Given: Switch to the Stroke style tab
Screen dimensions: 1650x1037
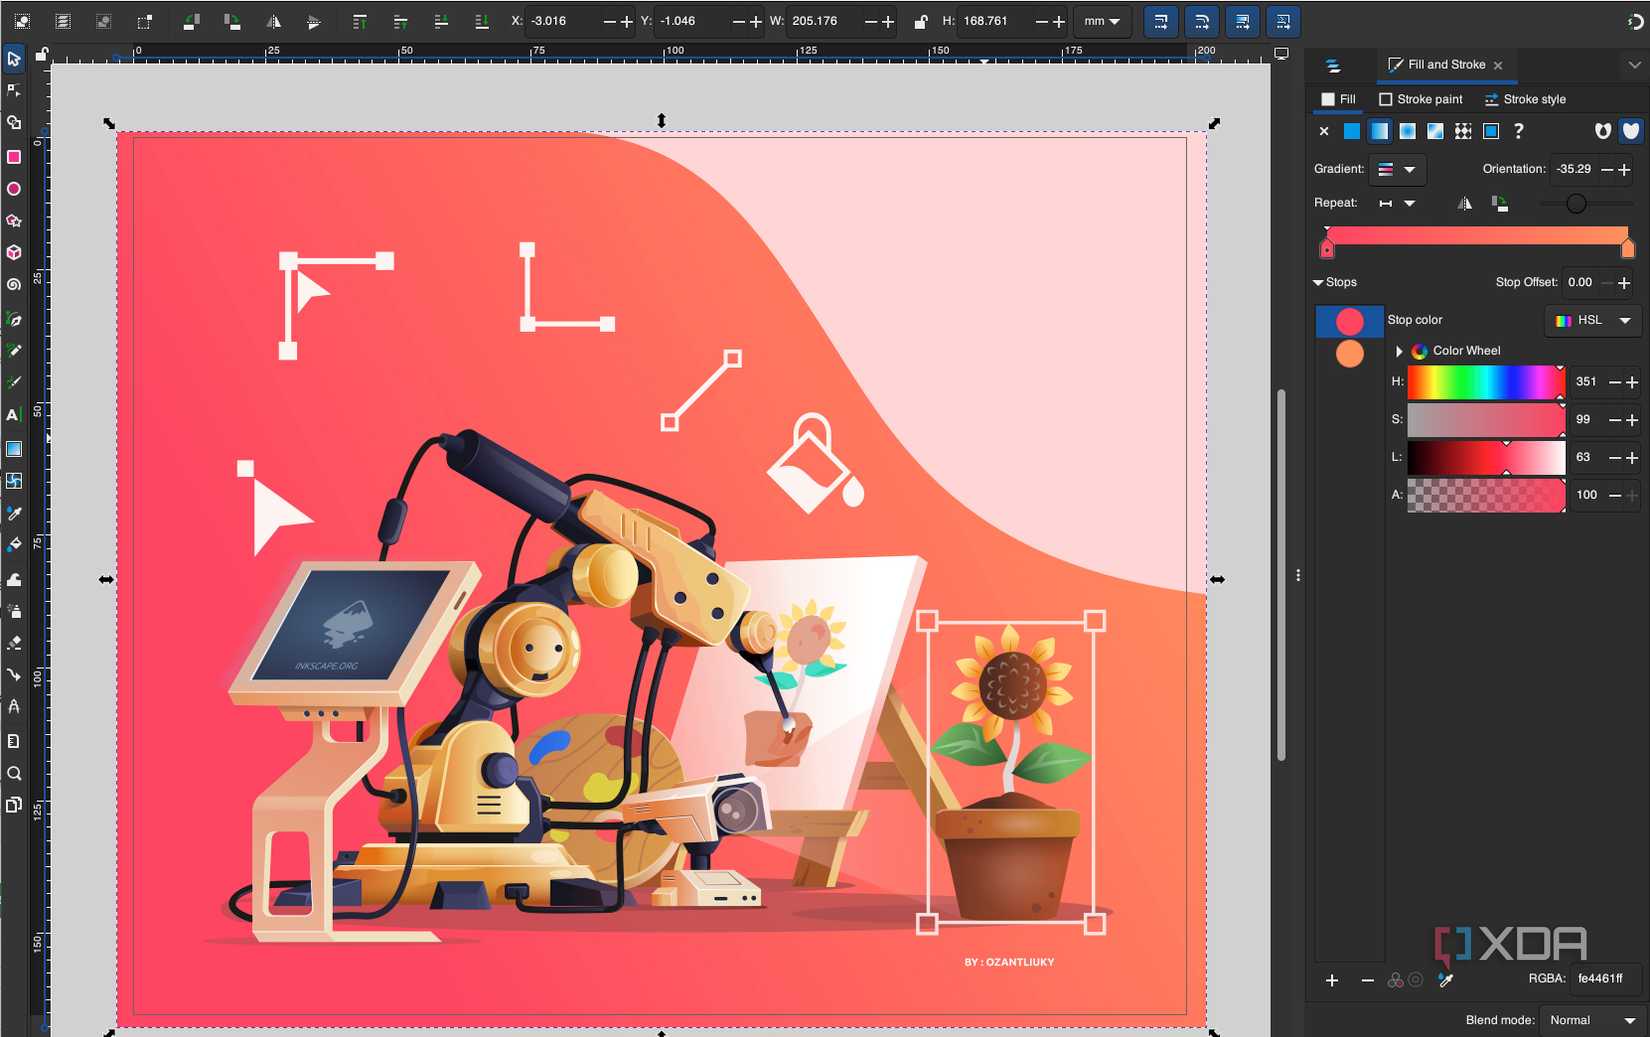Looking at the screenshot, I should coord(1525,99).
